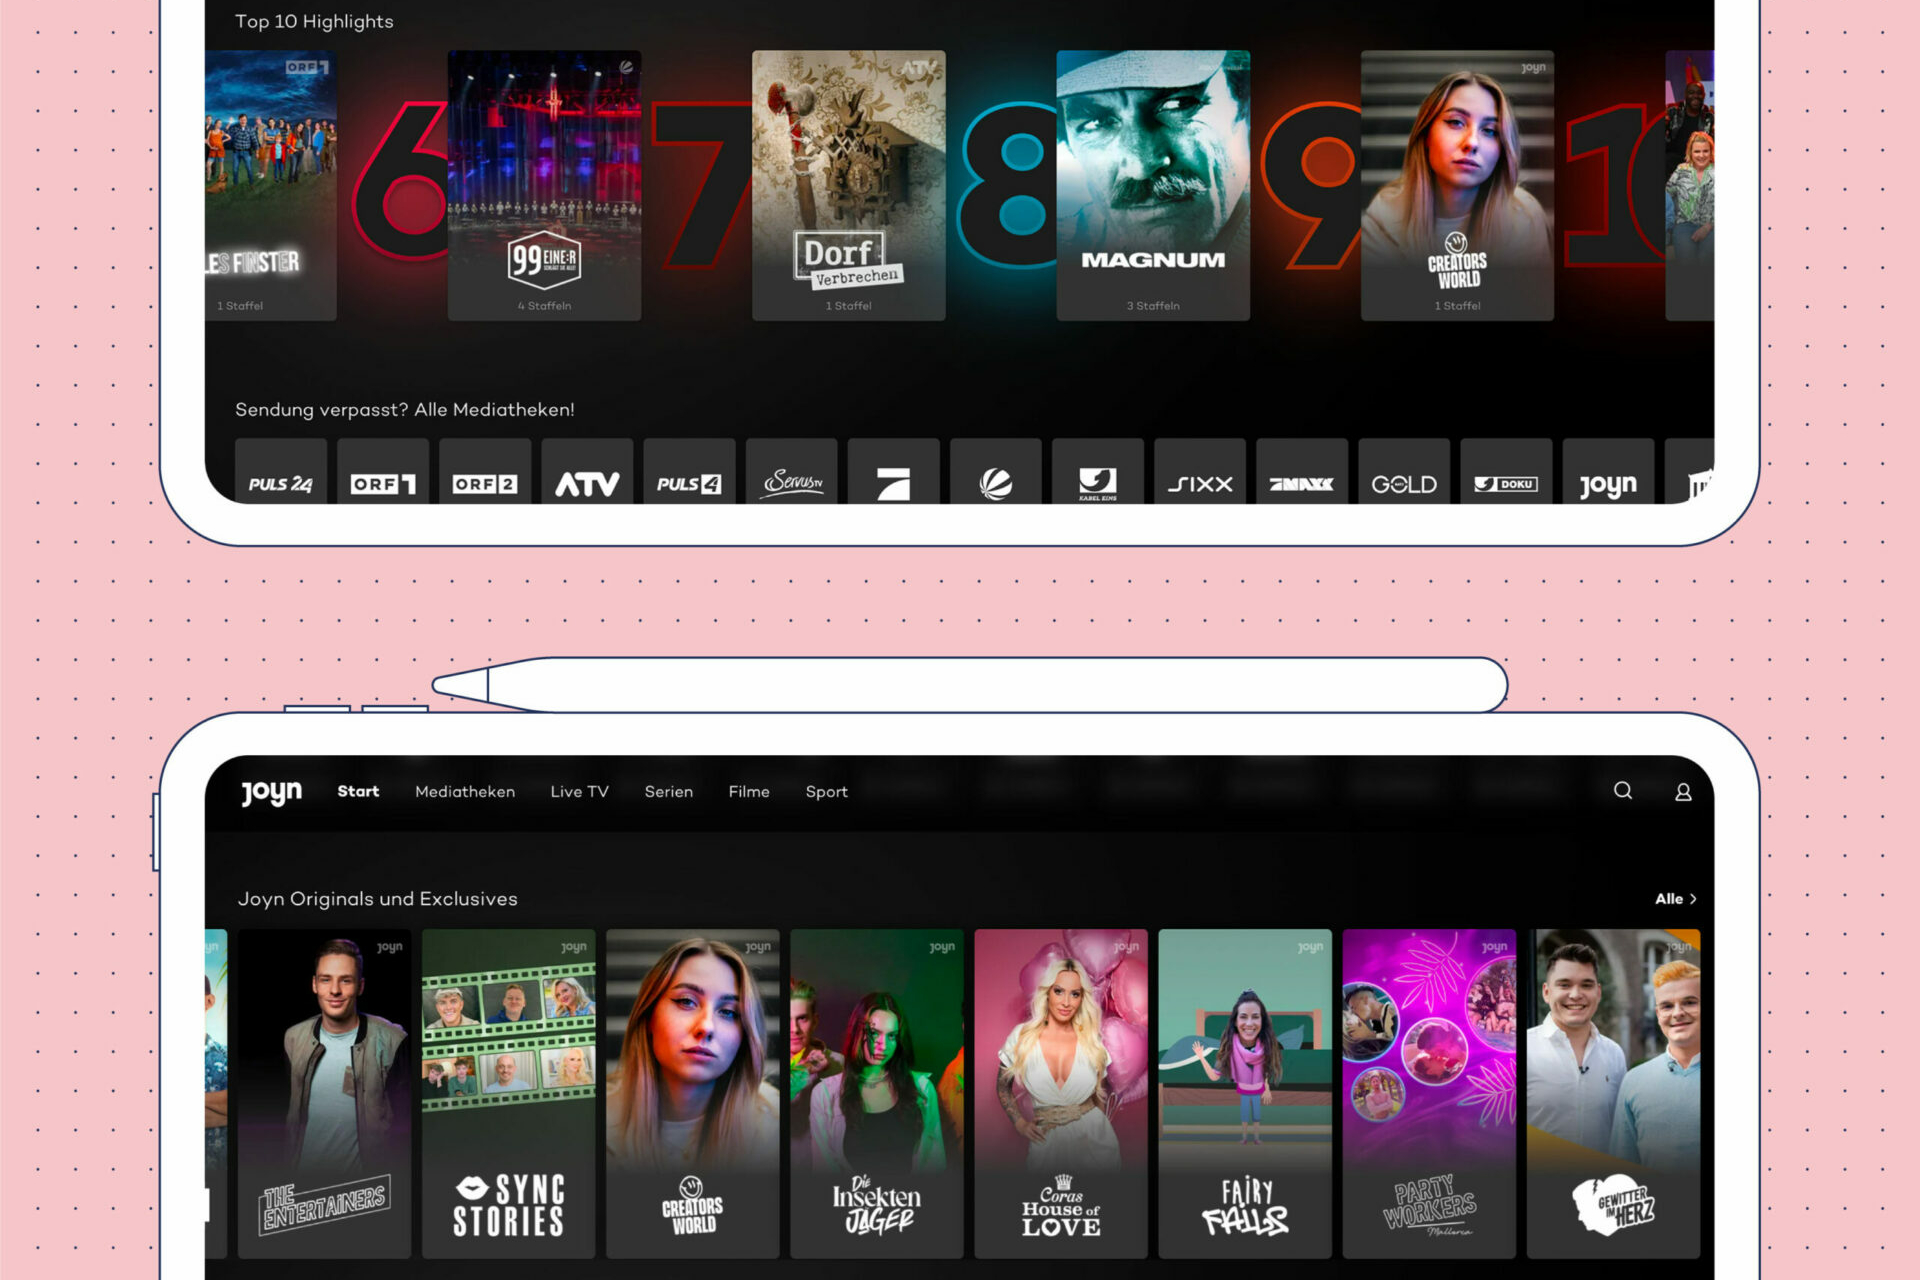The image size is (1920, 1280).
Task: Select the ProSieben MAXX channel tile
Action: tap(1302, 471)
